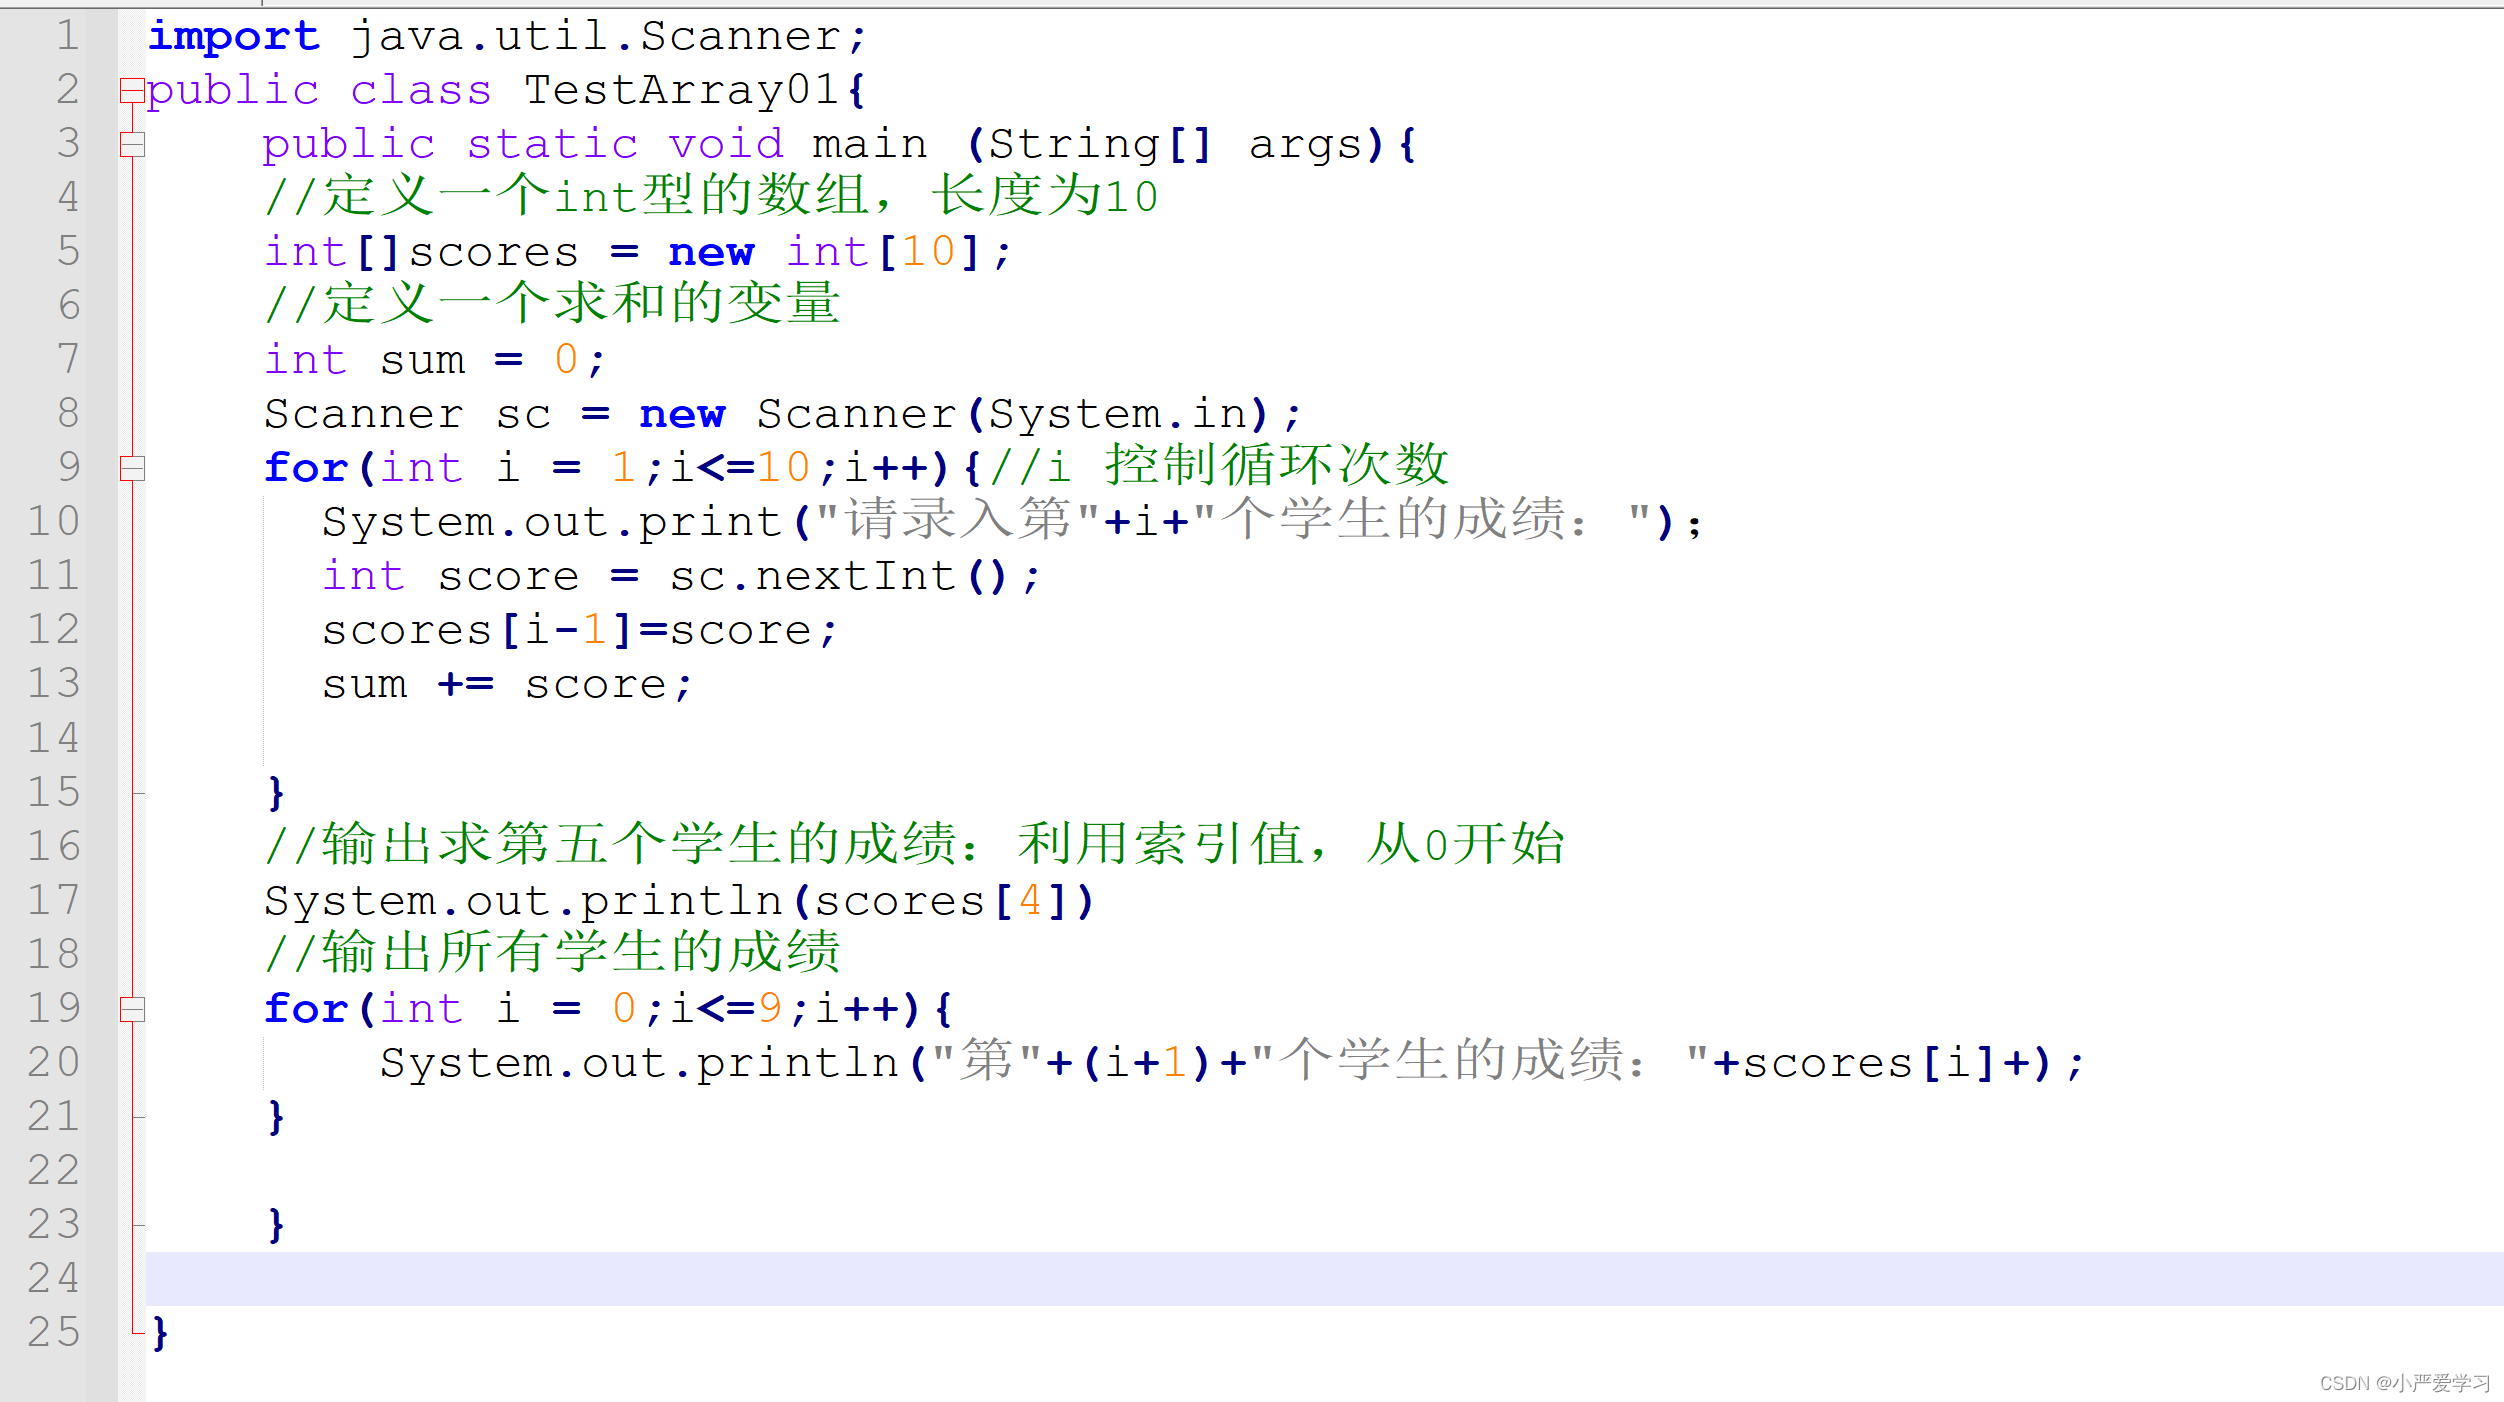
Task: Click the class name TestArray01
Action: (680, 91)
